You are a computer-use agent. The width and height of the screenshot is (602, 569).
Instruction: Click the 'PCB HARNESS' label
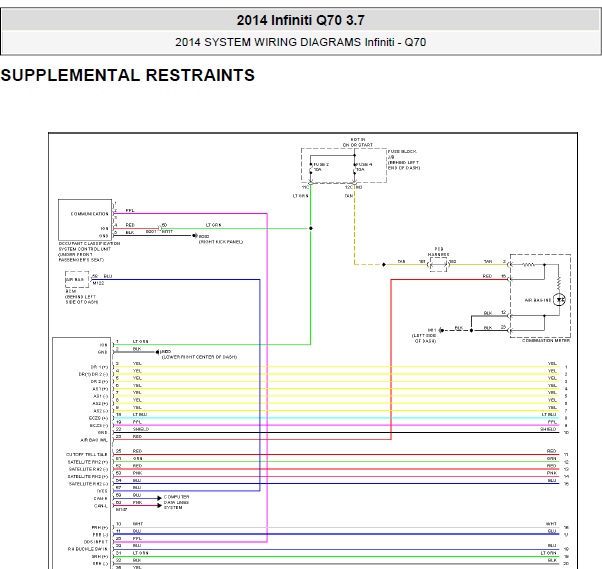[438, 252]
